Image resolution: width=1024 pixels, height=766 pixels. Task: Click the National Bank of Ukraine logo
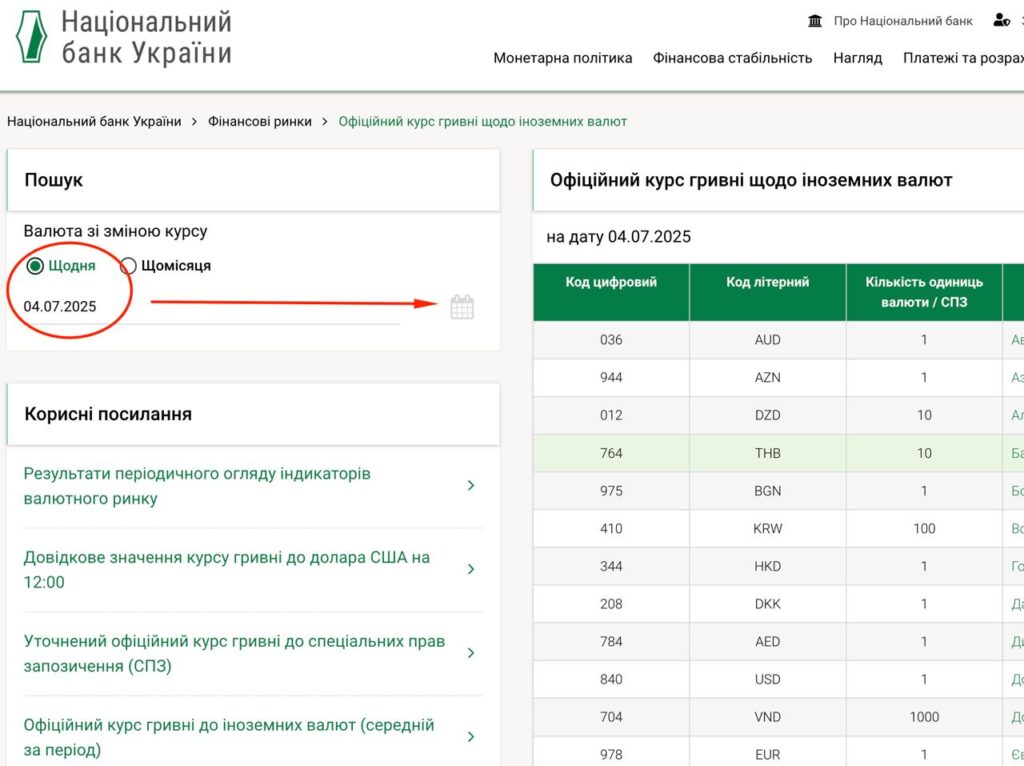pyautogui.click(x=31, y=37)
